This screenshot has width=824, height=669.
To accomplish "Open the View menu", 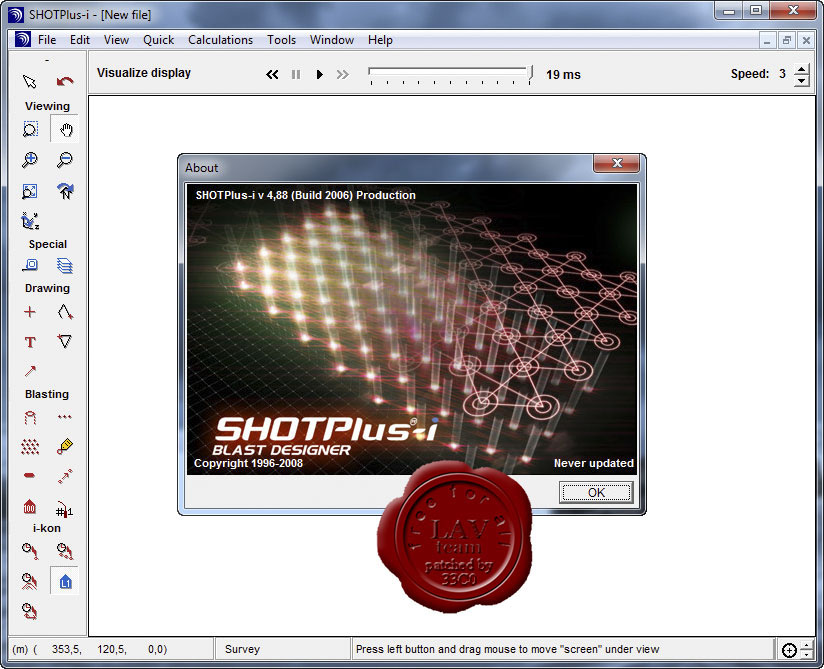I will click(116, 40).
